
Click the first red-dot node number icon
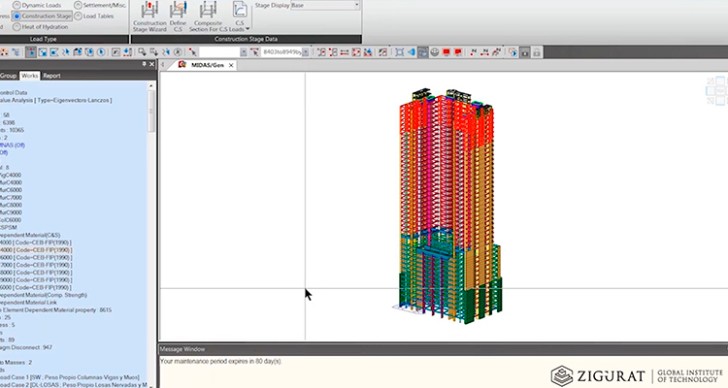473,52
